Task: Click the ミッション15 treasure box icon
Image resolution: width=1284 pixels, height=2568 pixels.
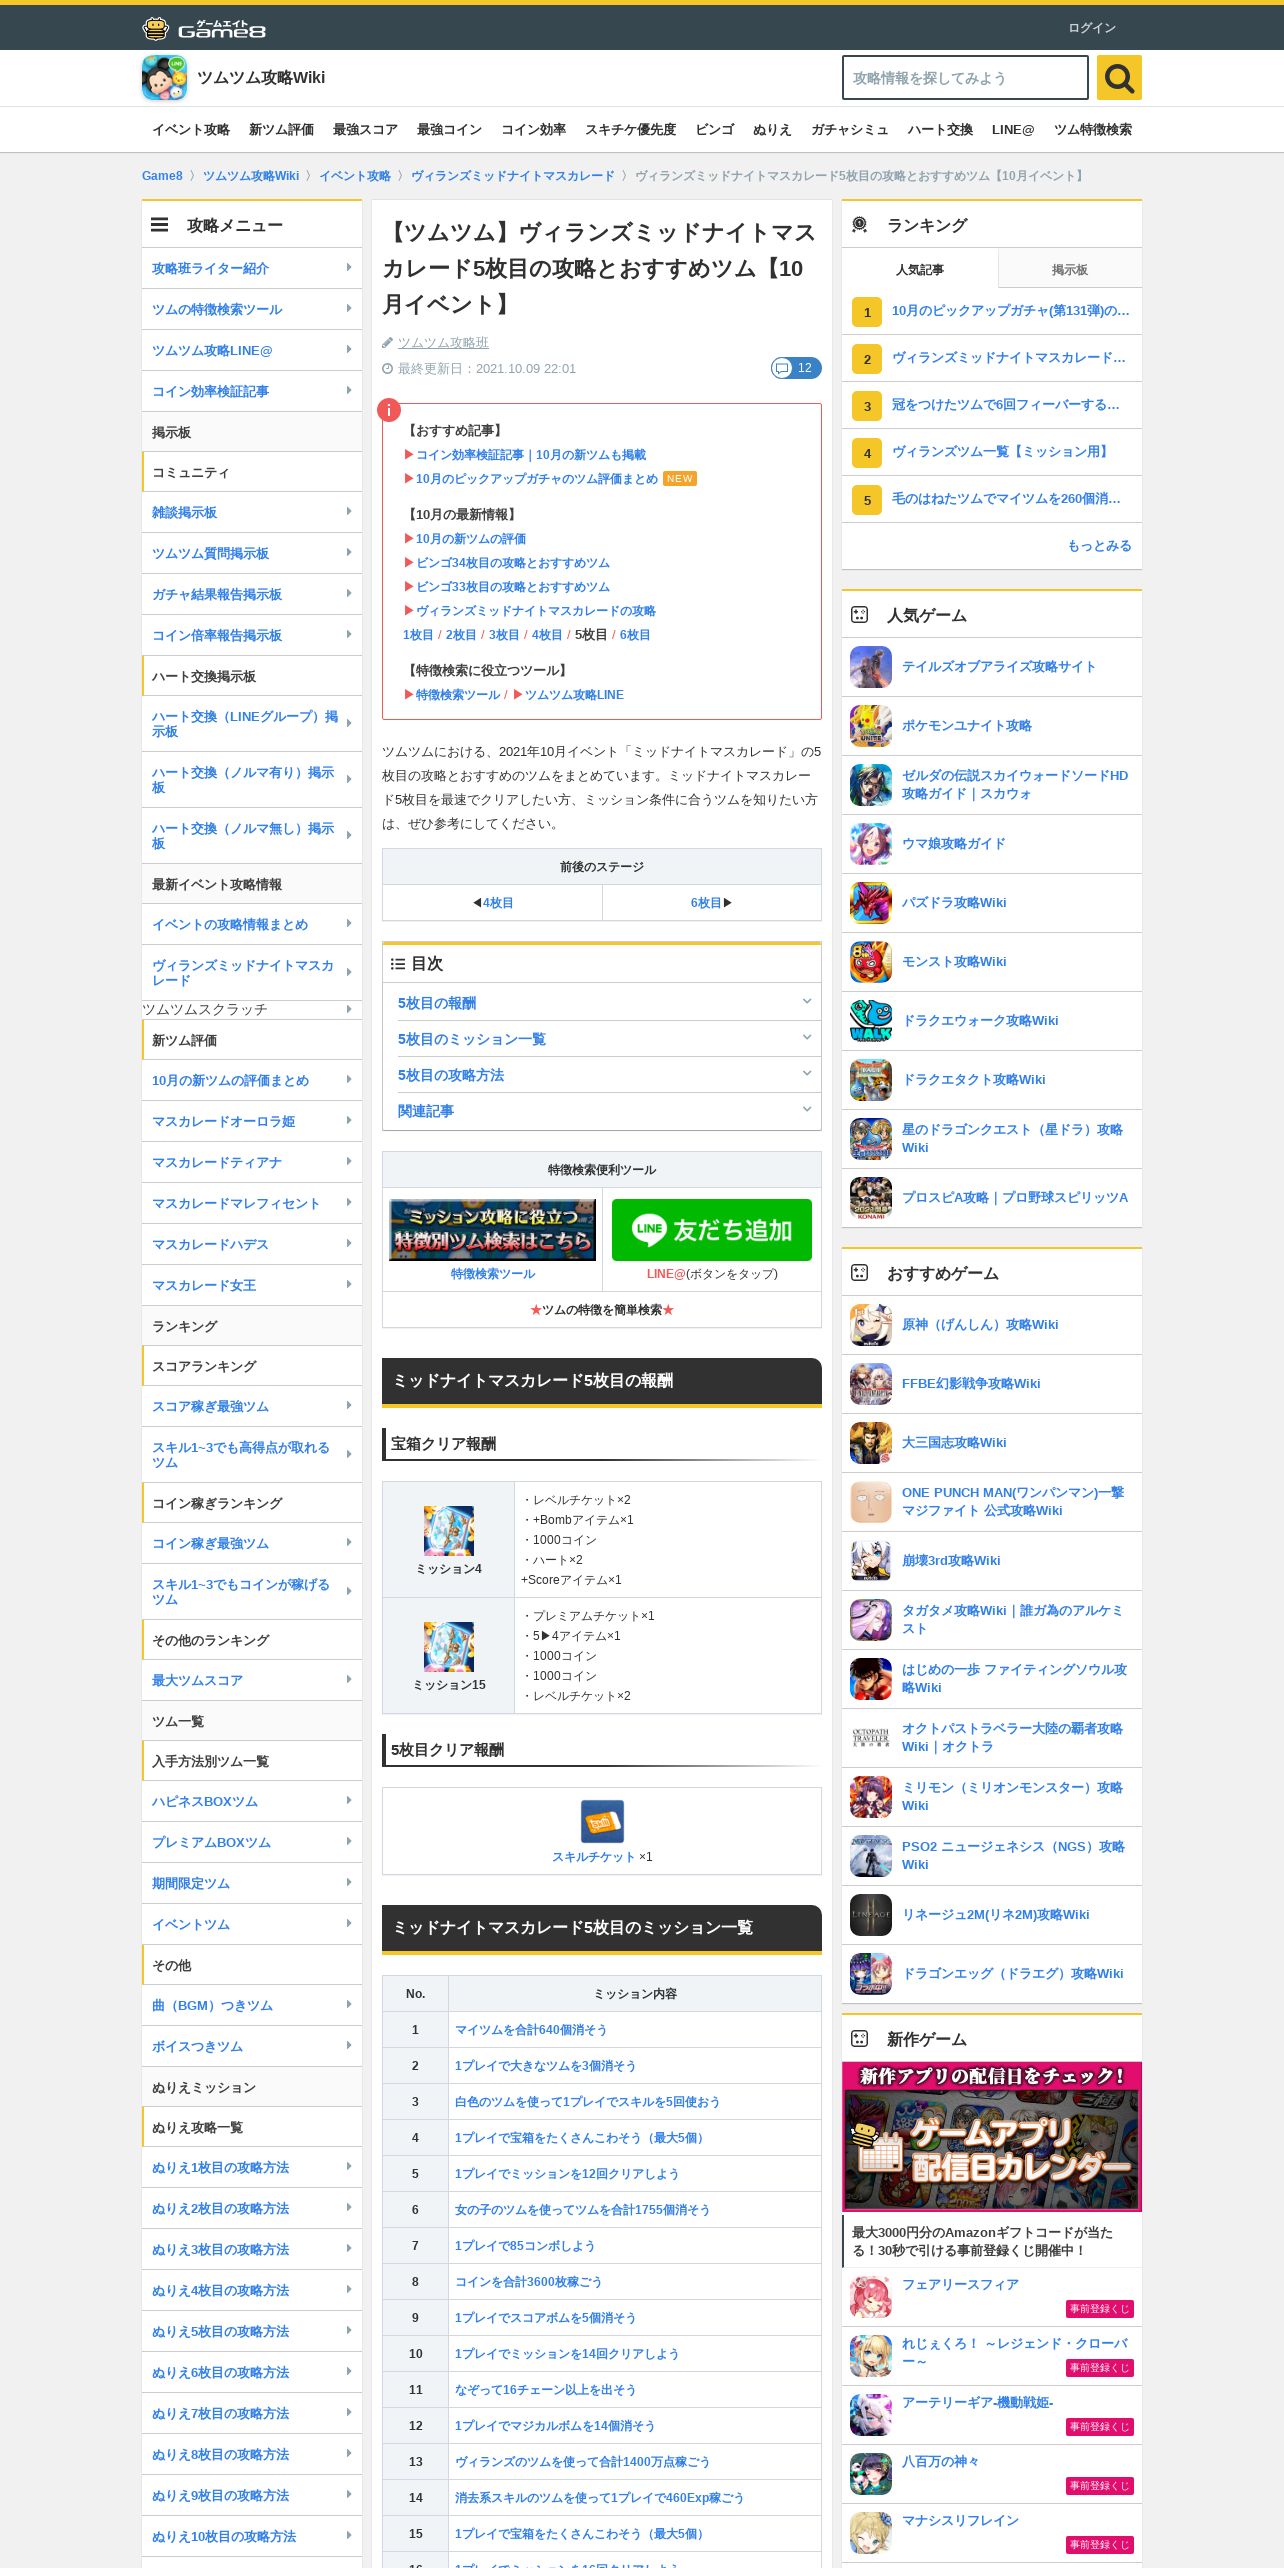Action: [x=449, y=1647]
